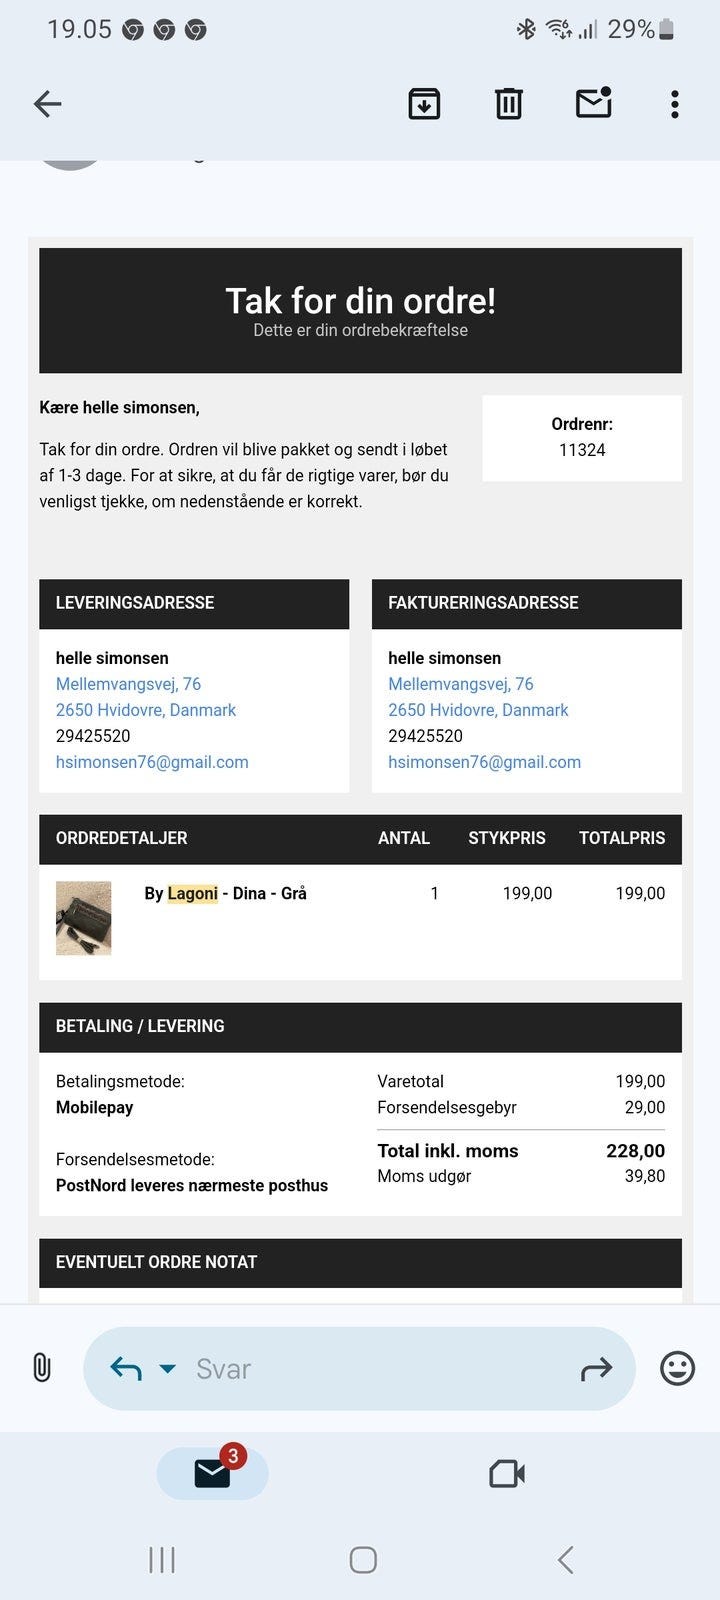
Task: Go back using the top arrow
Action: (47, 104)
